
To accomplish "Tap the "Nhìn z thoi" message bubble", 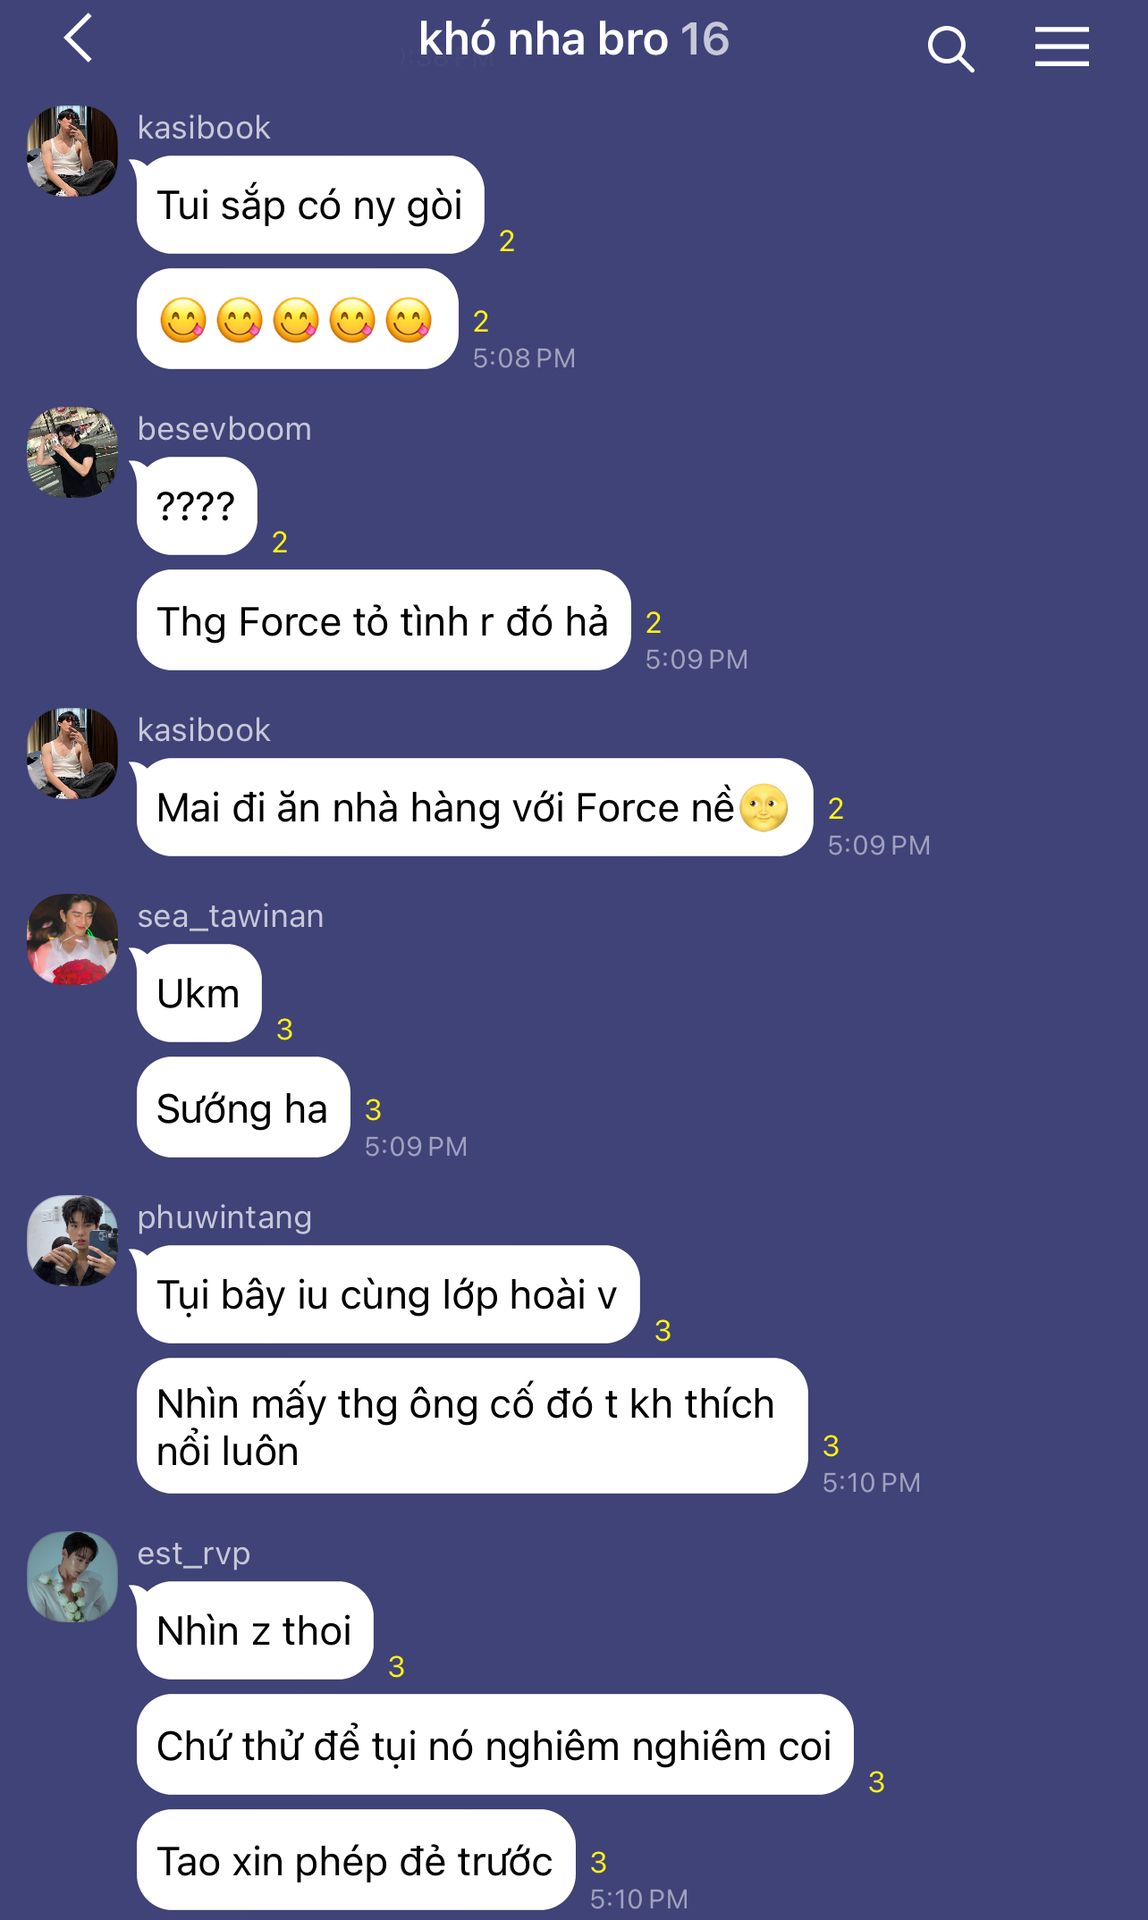I will point(254,1630).
